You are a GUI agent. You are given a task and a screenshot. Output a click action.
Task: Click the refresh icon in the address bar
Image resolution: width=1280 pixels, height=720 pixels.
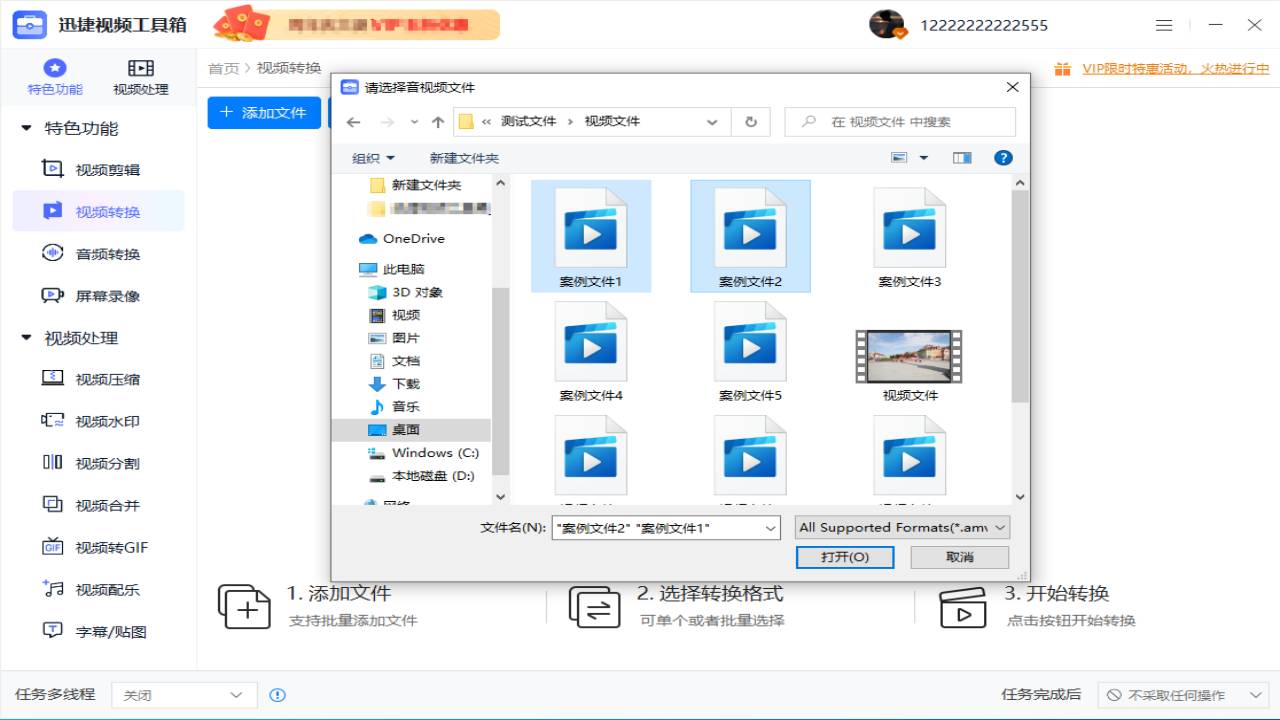click(x=749, y=121)
